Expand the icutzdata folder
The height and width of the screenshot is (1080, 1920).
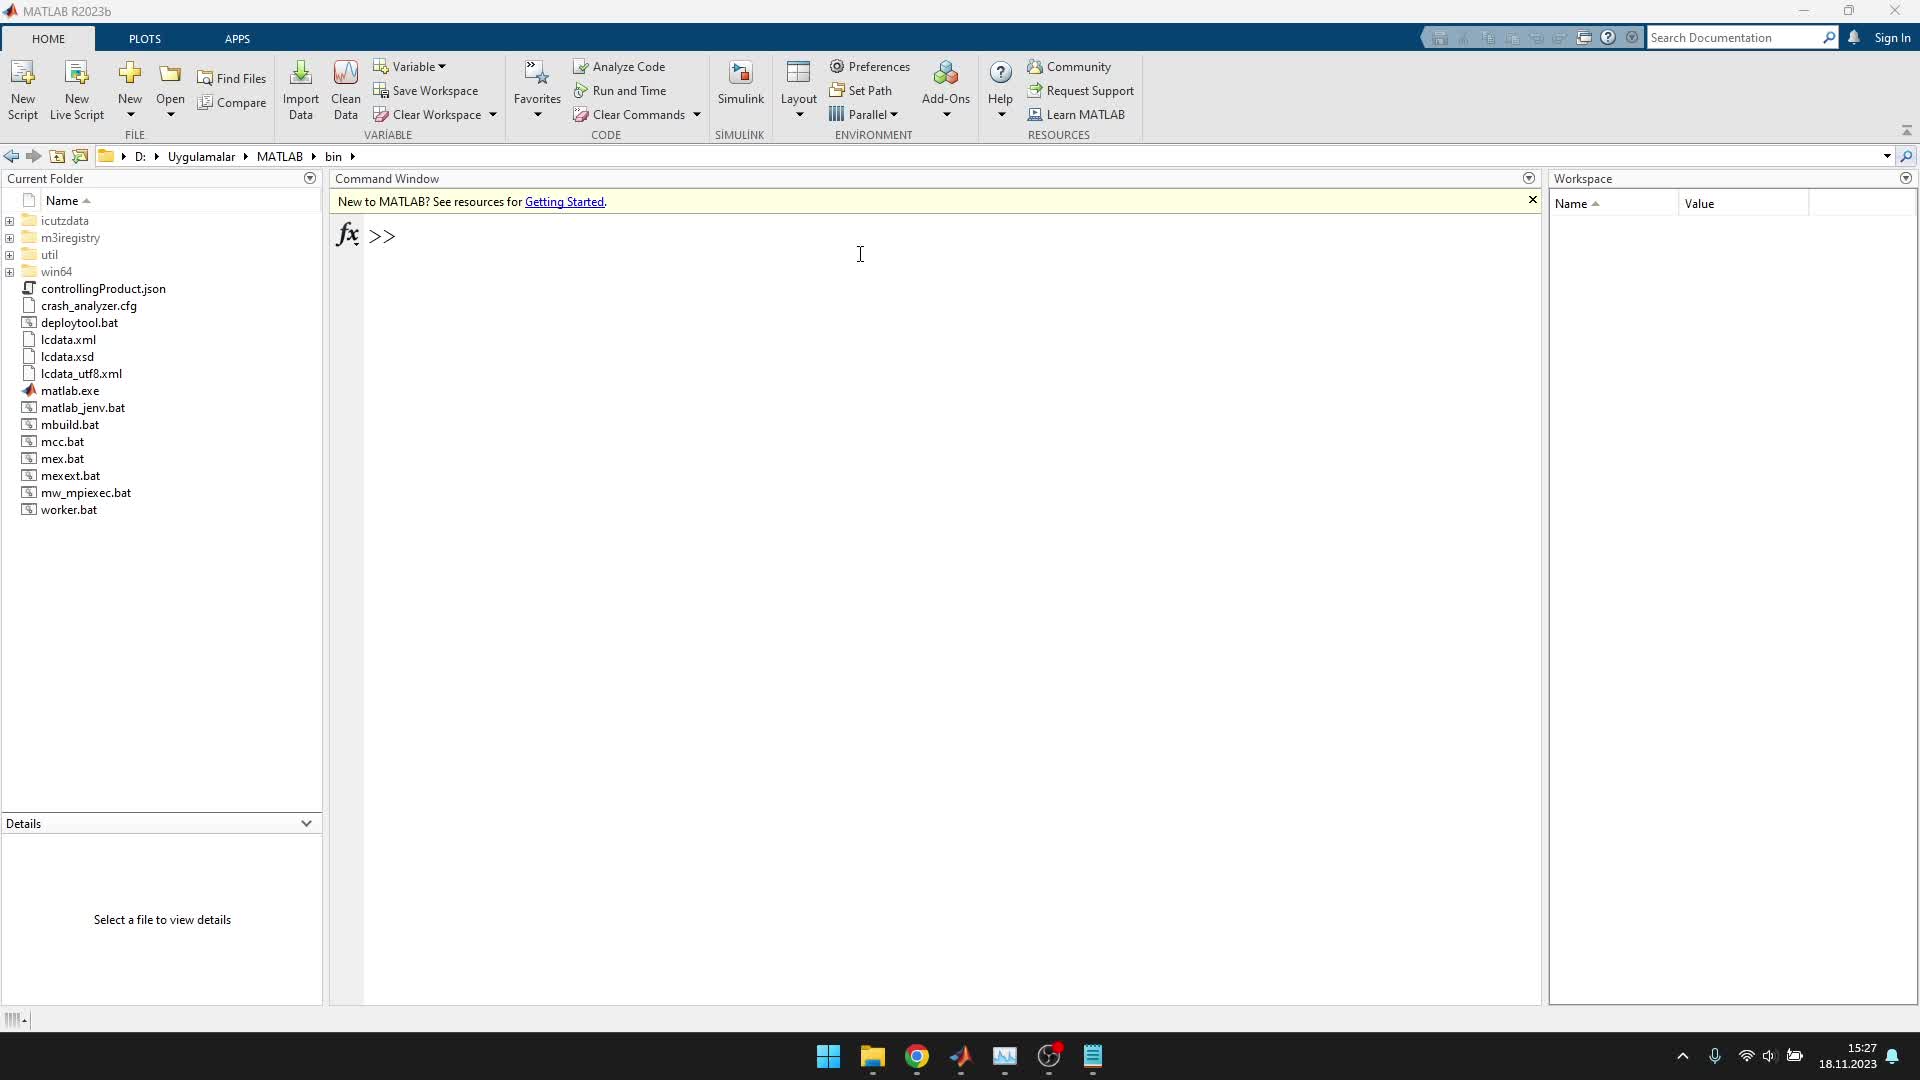pos(9,221)
